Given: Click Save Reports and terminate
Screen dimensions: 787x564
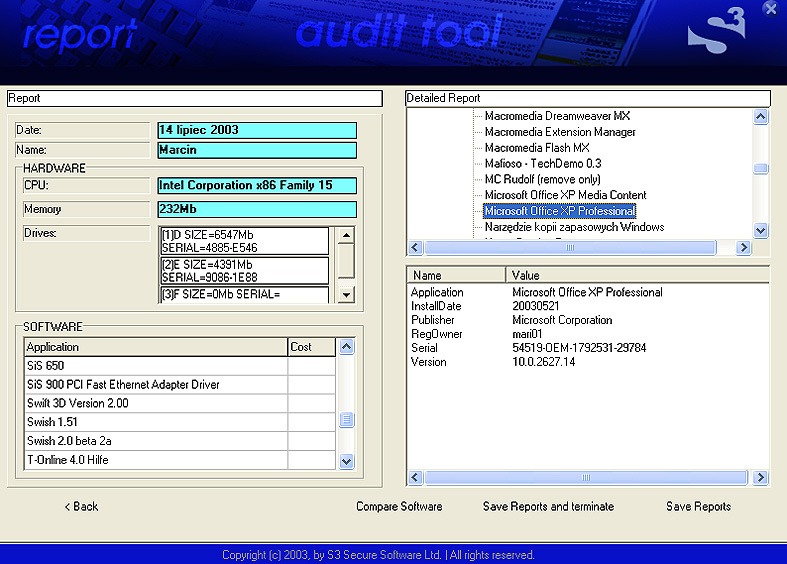Looking at the screenshot, I should [548, 506].
